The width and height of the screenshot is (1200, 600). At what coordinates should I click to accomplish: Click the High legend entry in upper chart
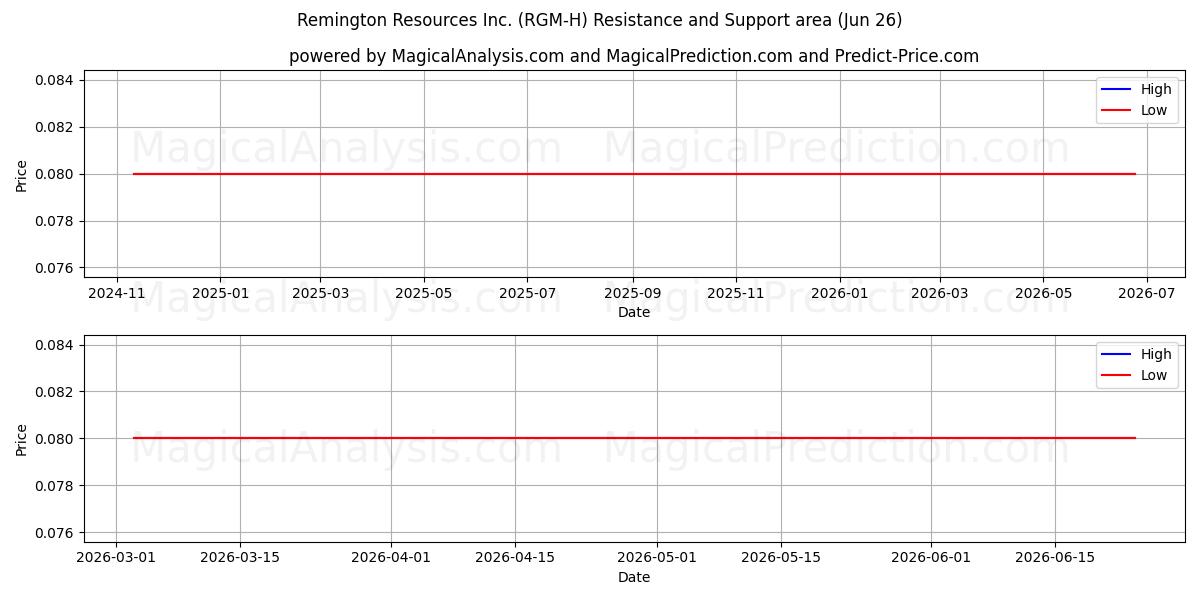click(x=1137, y=90)
